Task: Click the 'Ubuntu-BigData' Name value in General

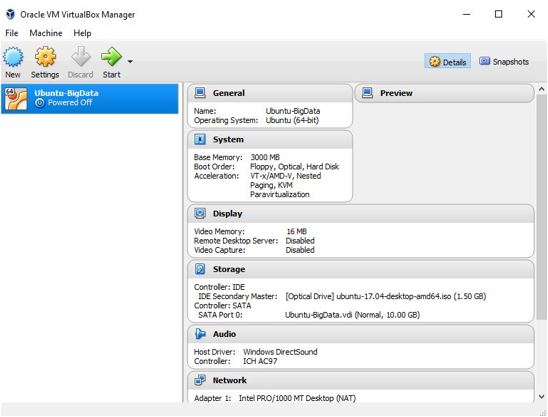Action: (x=293, y=111)
